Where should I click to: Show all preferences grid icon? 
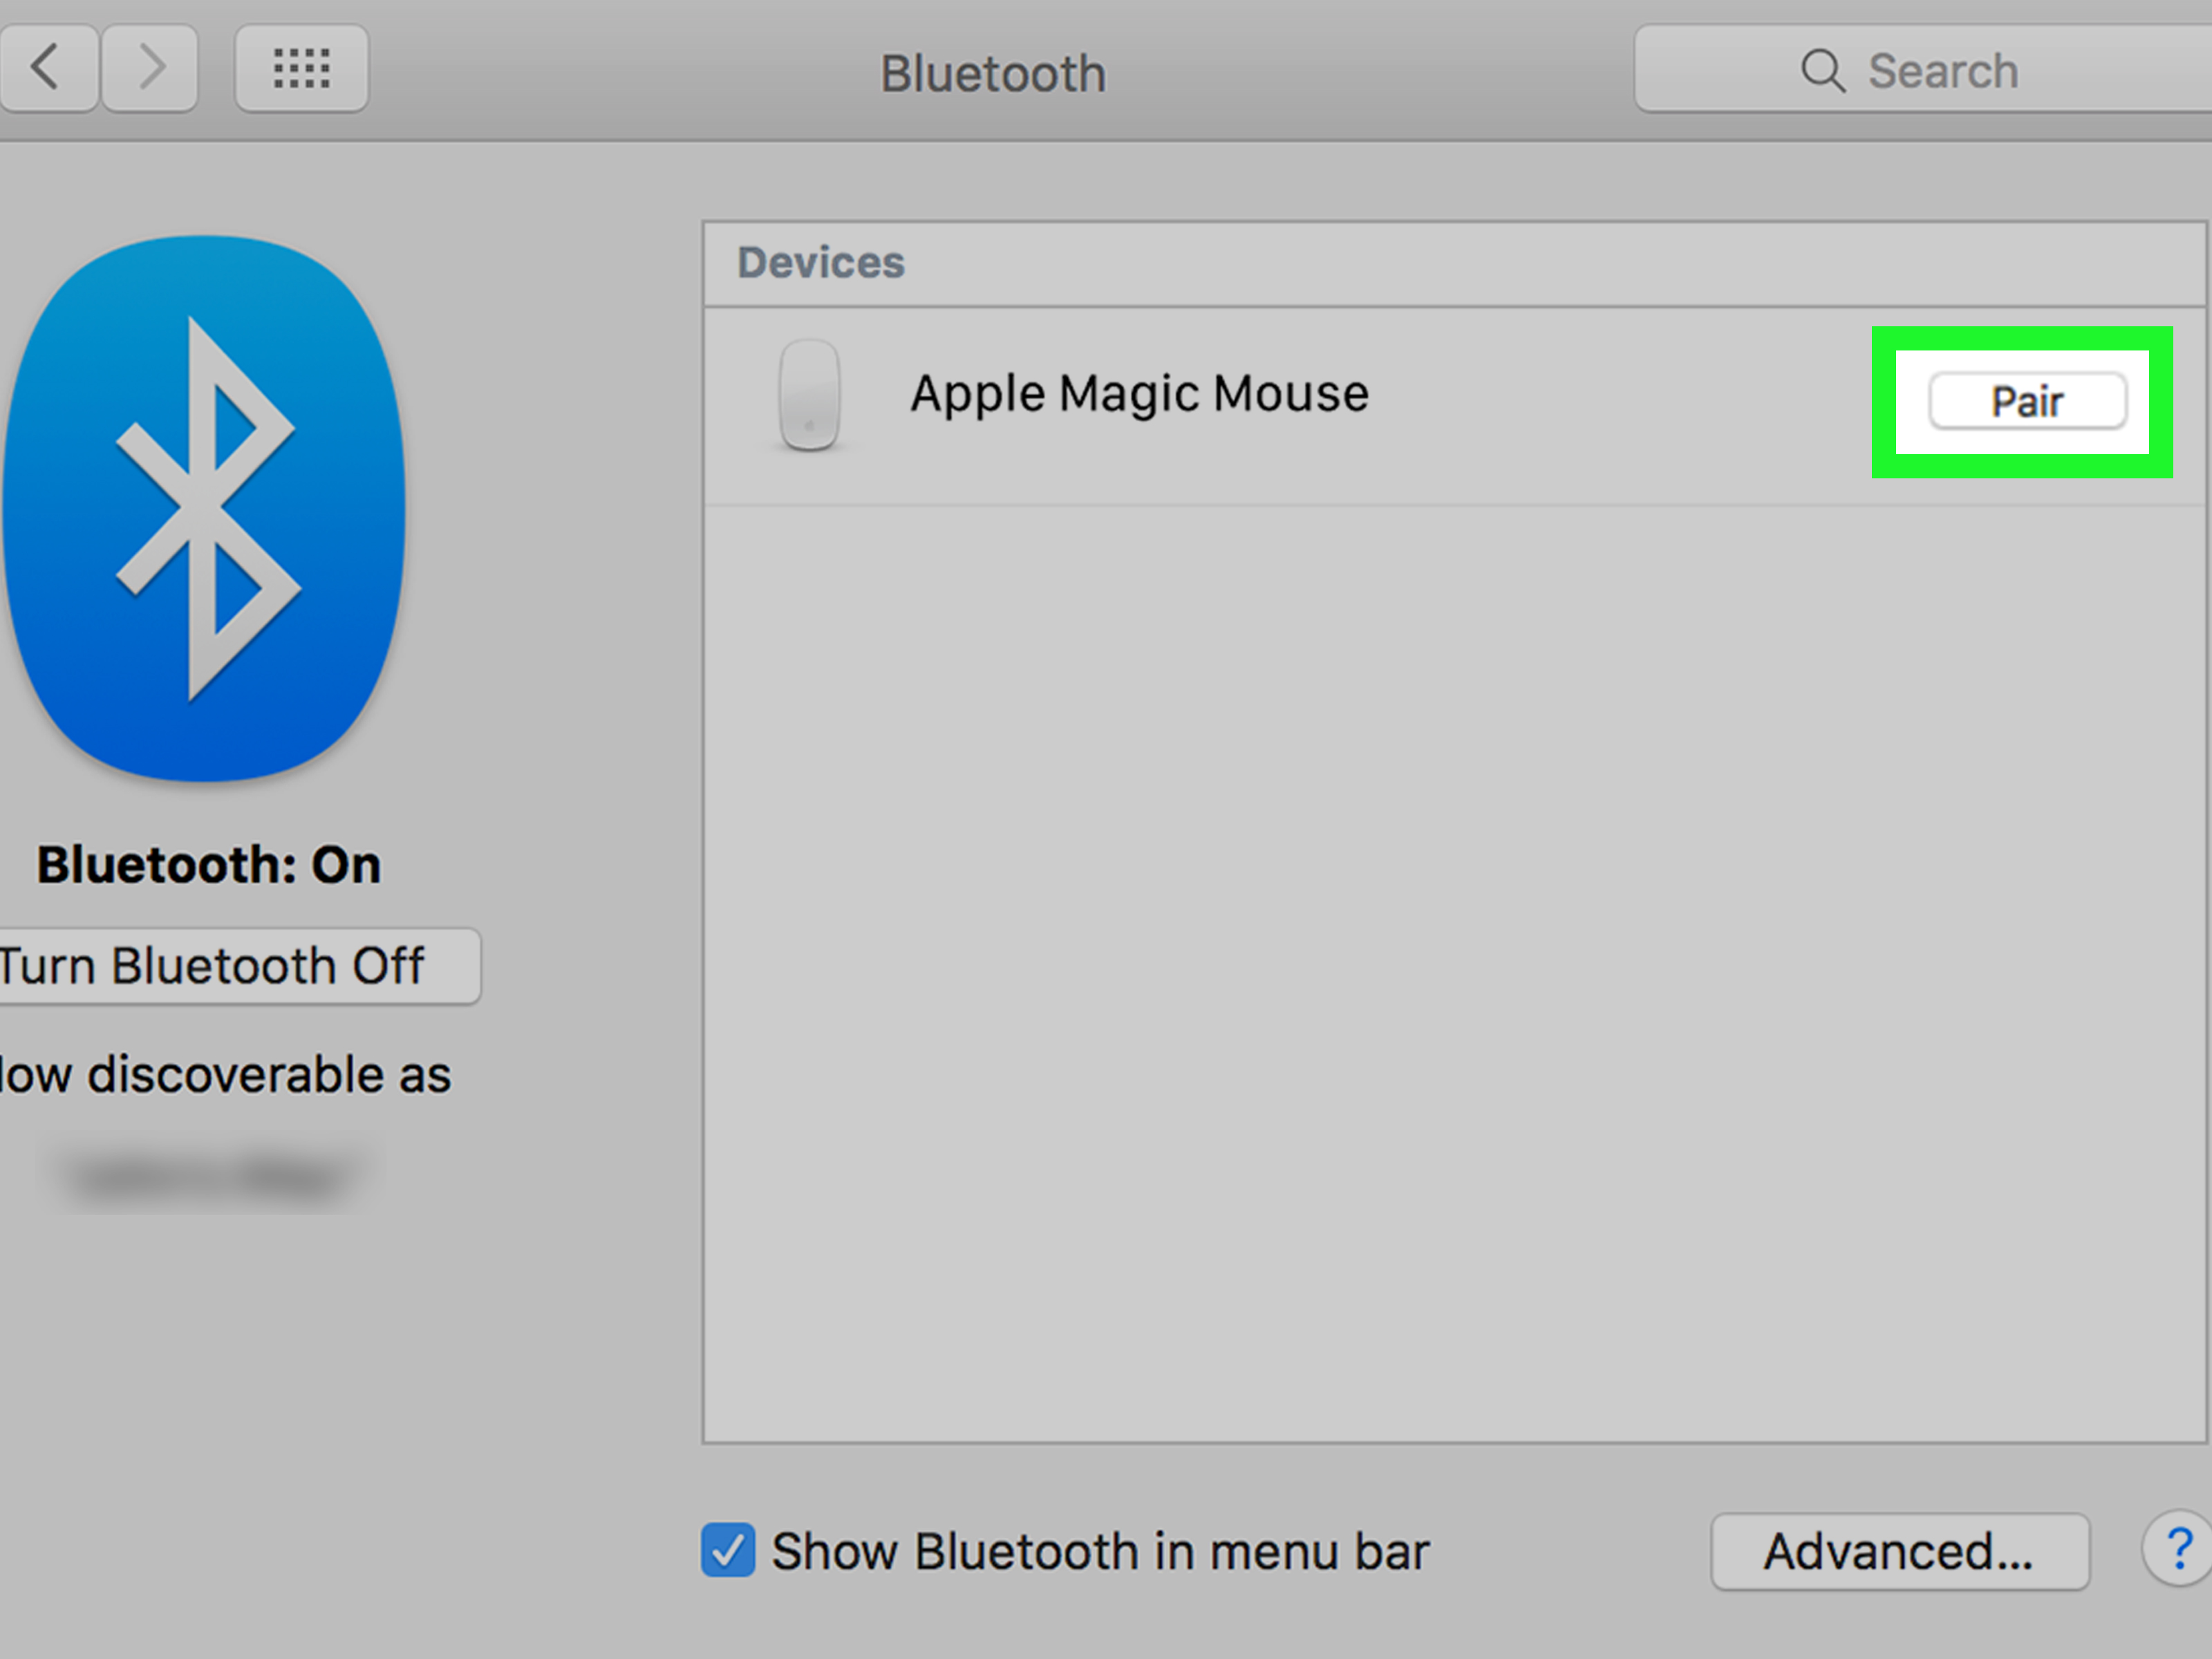(302, 69)
